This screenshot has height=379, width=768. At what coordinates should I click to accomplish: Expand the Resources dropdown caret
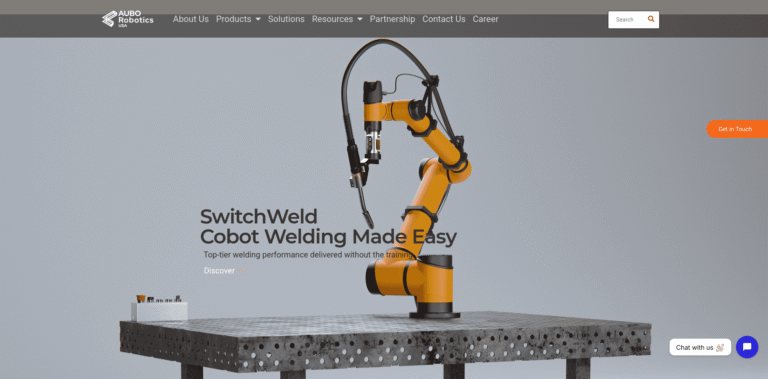pyautogui.click(x=360, y=20)
